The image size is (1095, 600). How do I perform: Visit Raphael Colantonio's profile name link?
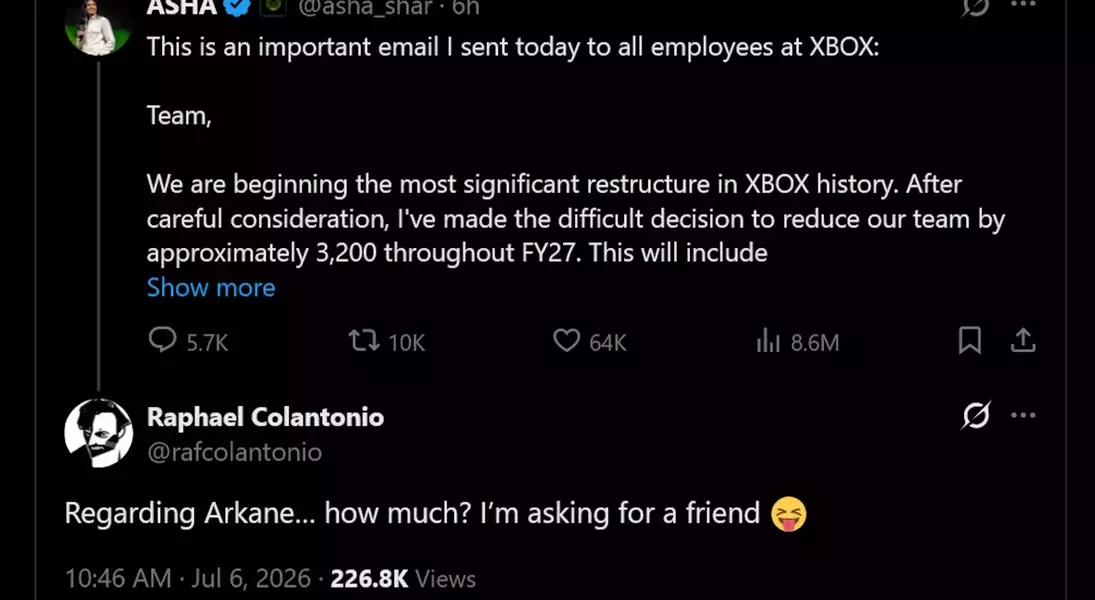[x=265, y=417]
